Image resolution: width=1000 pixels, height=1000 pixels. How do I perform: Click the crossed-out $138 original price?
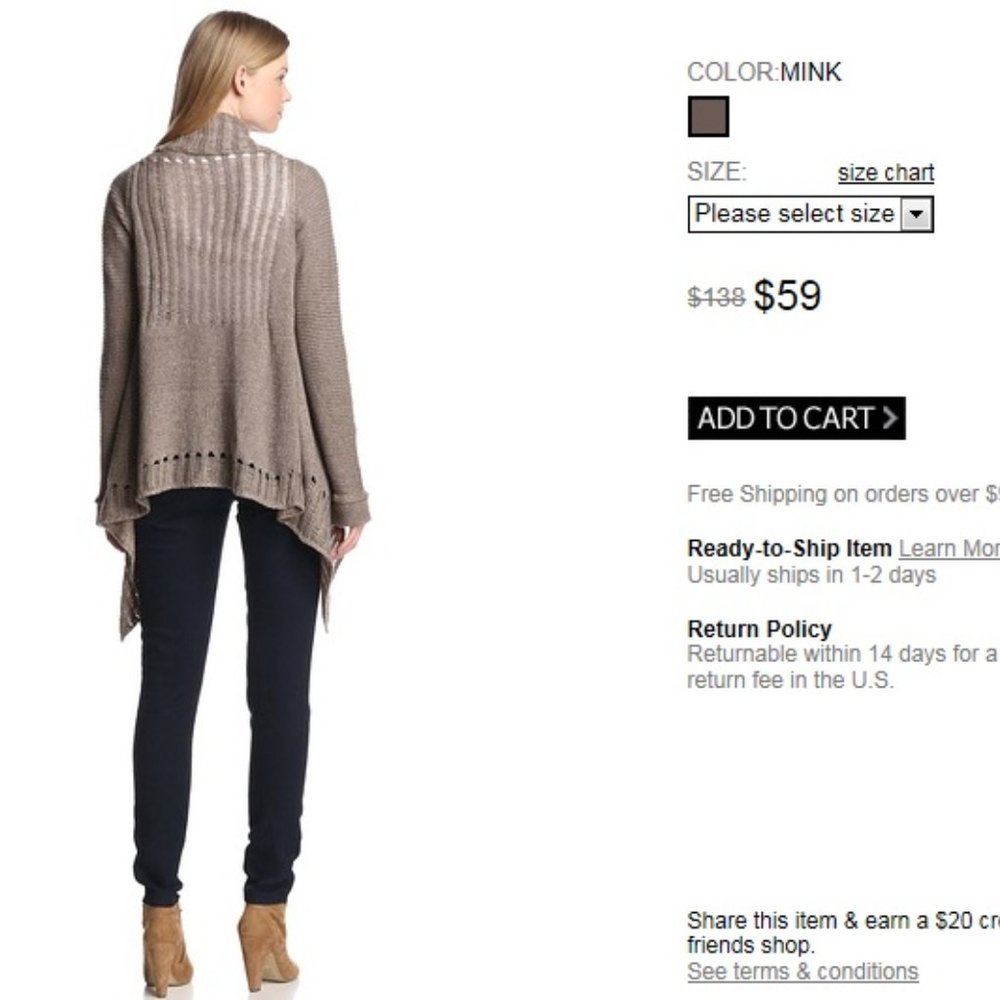point(716,297)
